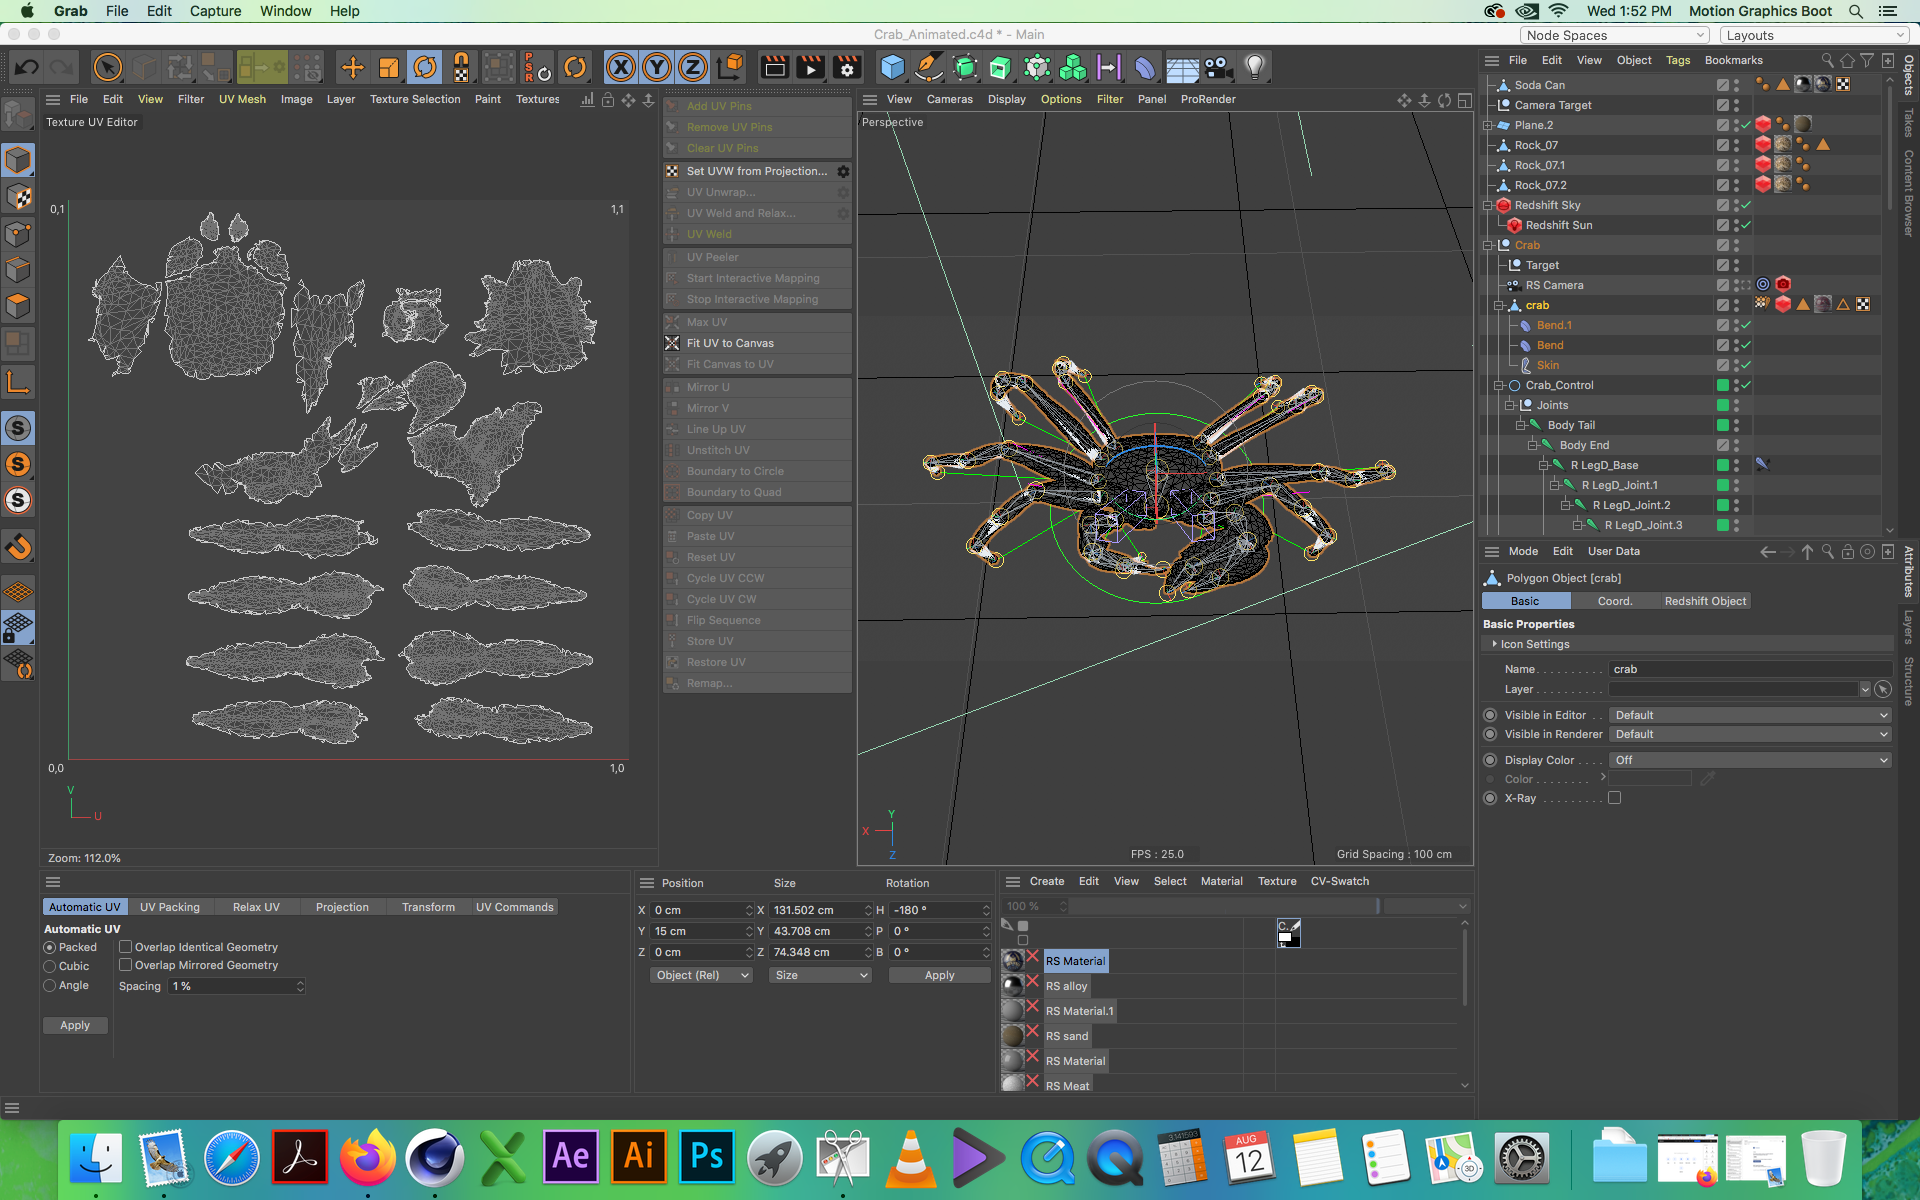
Task: Click Apply under Automatic UV
Action: [x=75, y=1025]
